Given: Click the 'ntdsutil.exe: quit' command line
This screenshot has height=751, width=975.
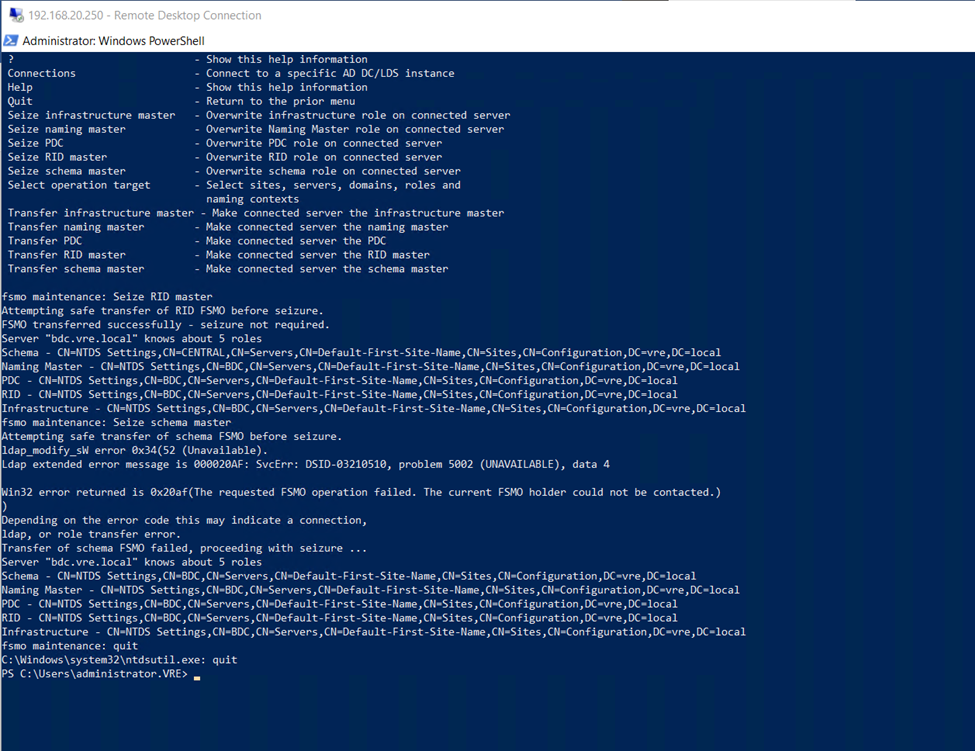Looking at the screenshot, I should pyautogui.click(x=120, y=660).
